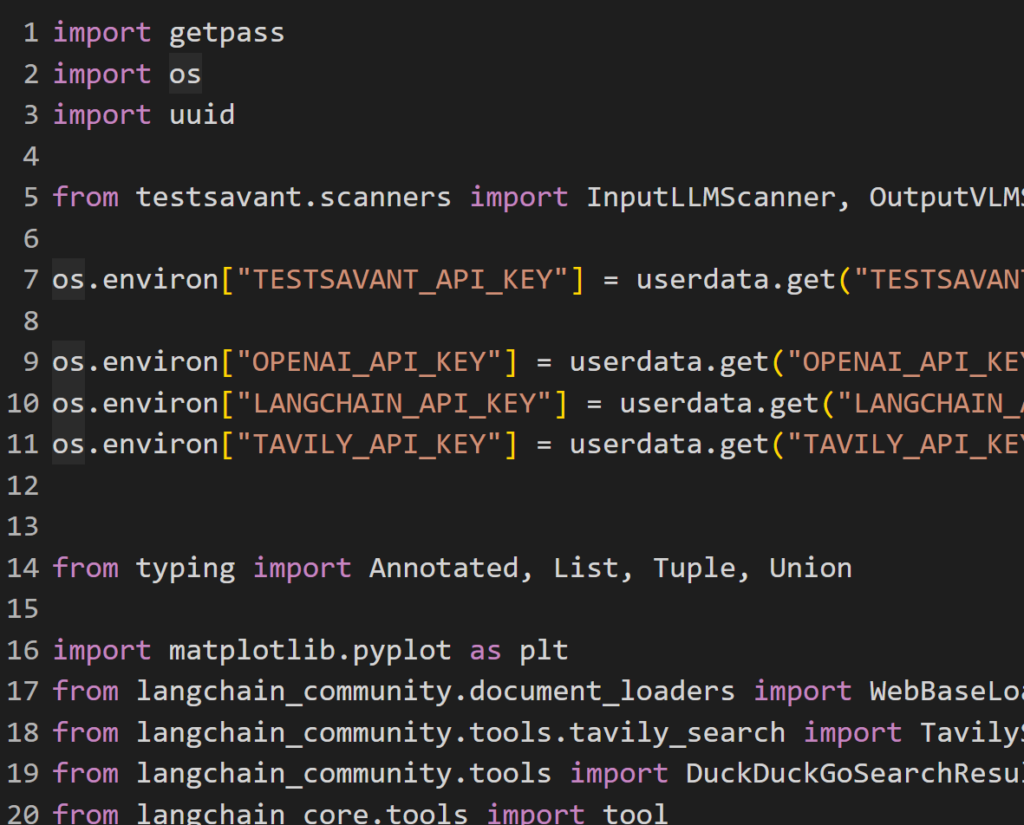Place cursor on uuid in line 3
Screen dimensions: 1024x825
[x=201, y=115]
